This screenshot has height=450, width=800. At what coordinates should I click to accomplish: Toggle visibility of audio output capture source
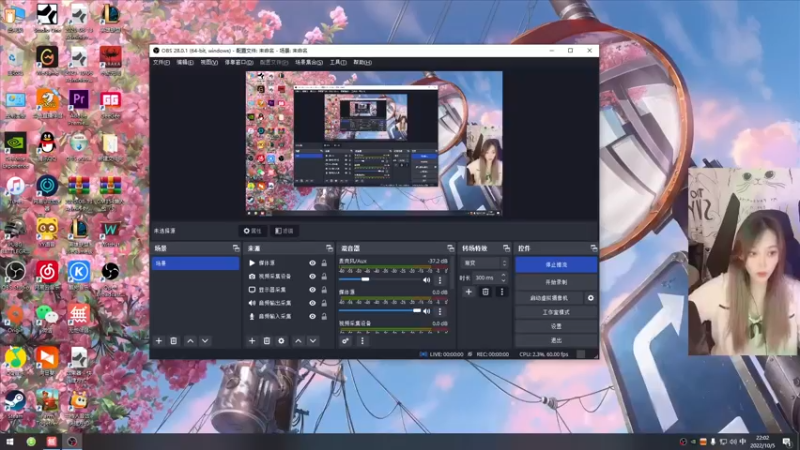pos(312,303)
